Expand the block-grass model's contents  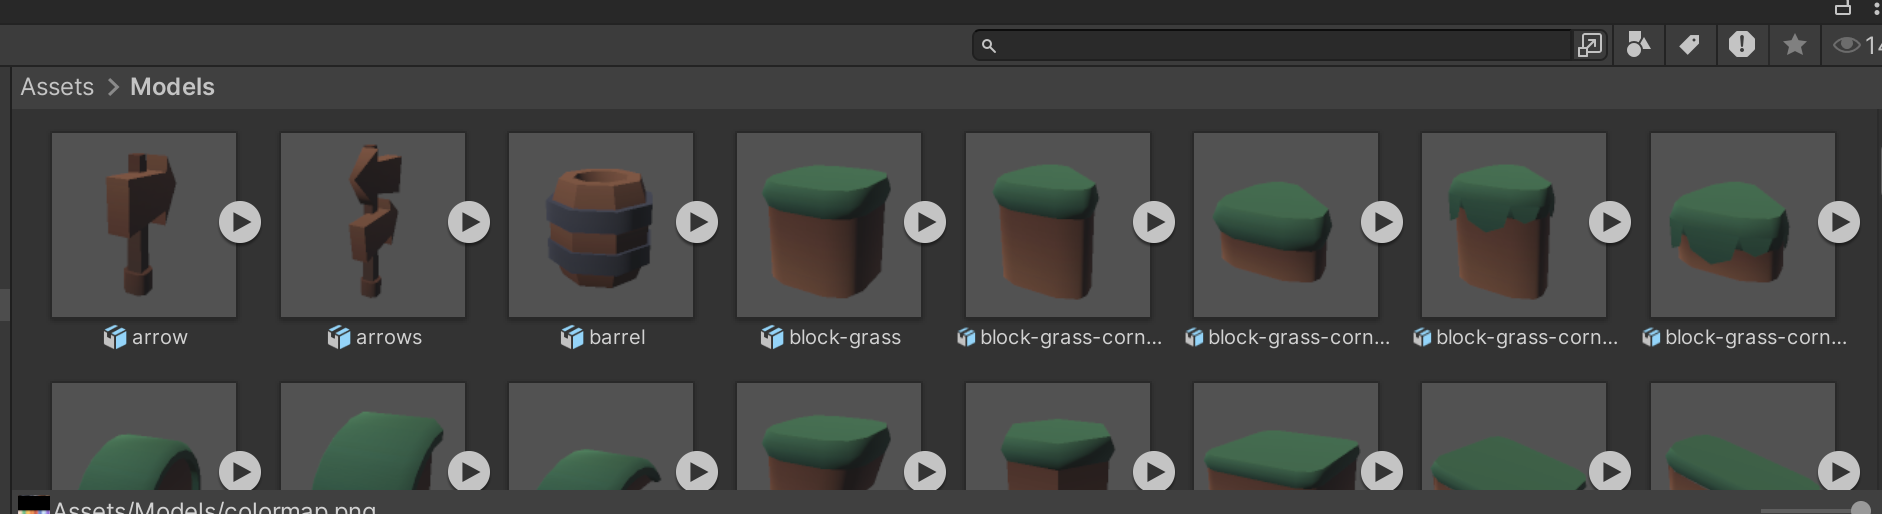click(x=925, y=222)
